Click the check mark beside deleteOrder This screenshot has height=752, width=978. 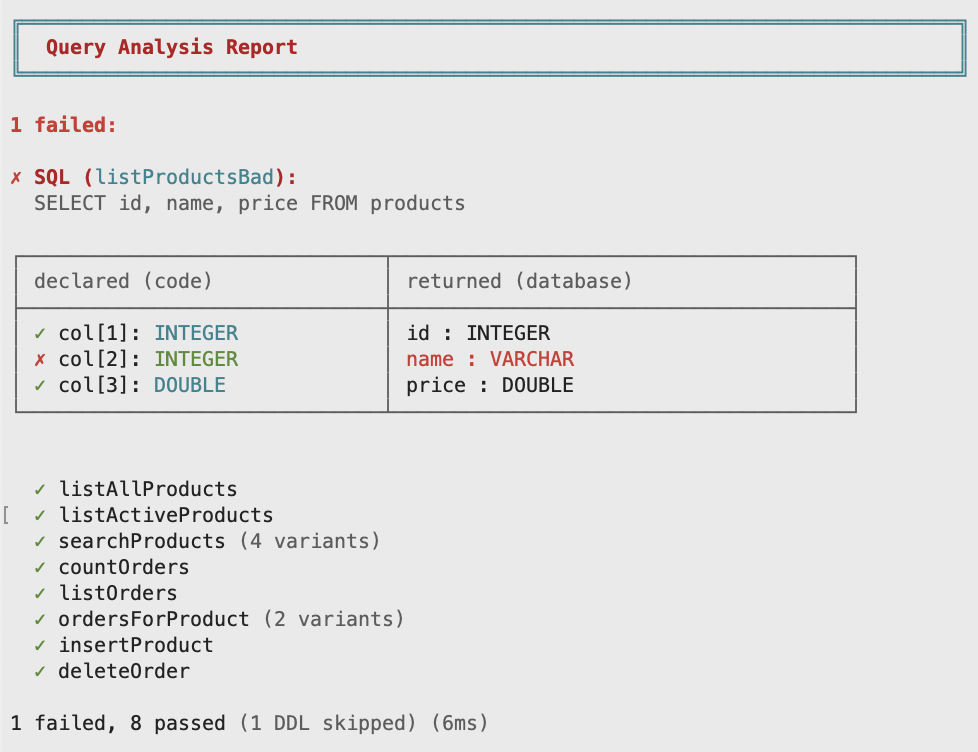[x=40, y=672]
